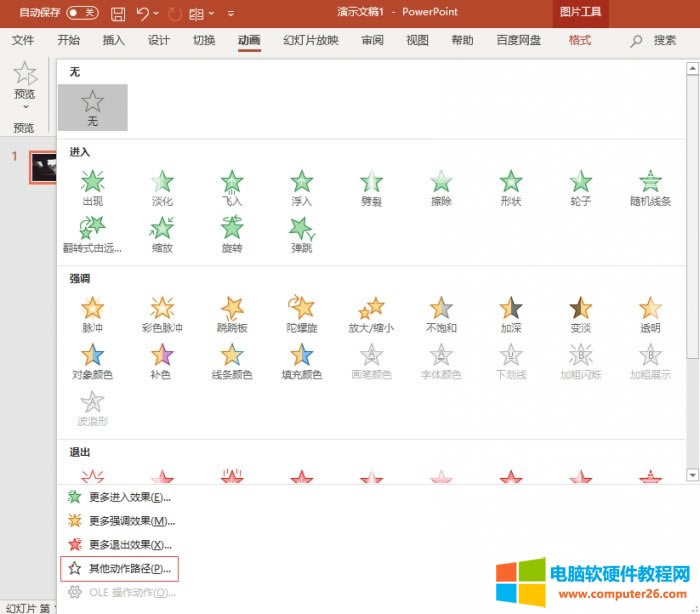Click the 补色 (Complementary Color) emphasis effect

click(162, 360)
